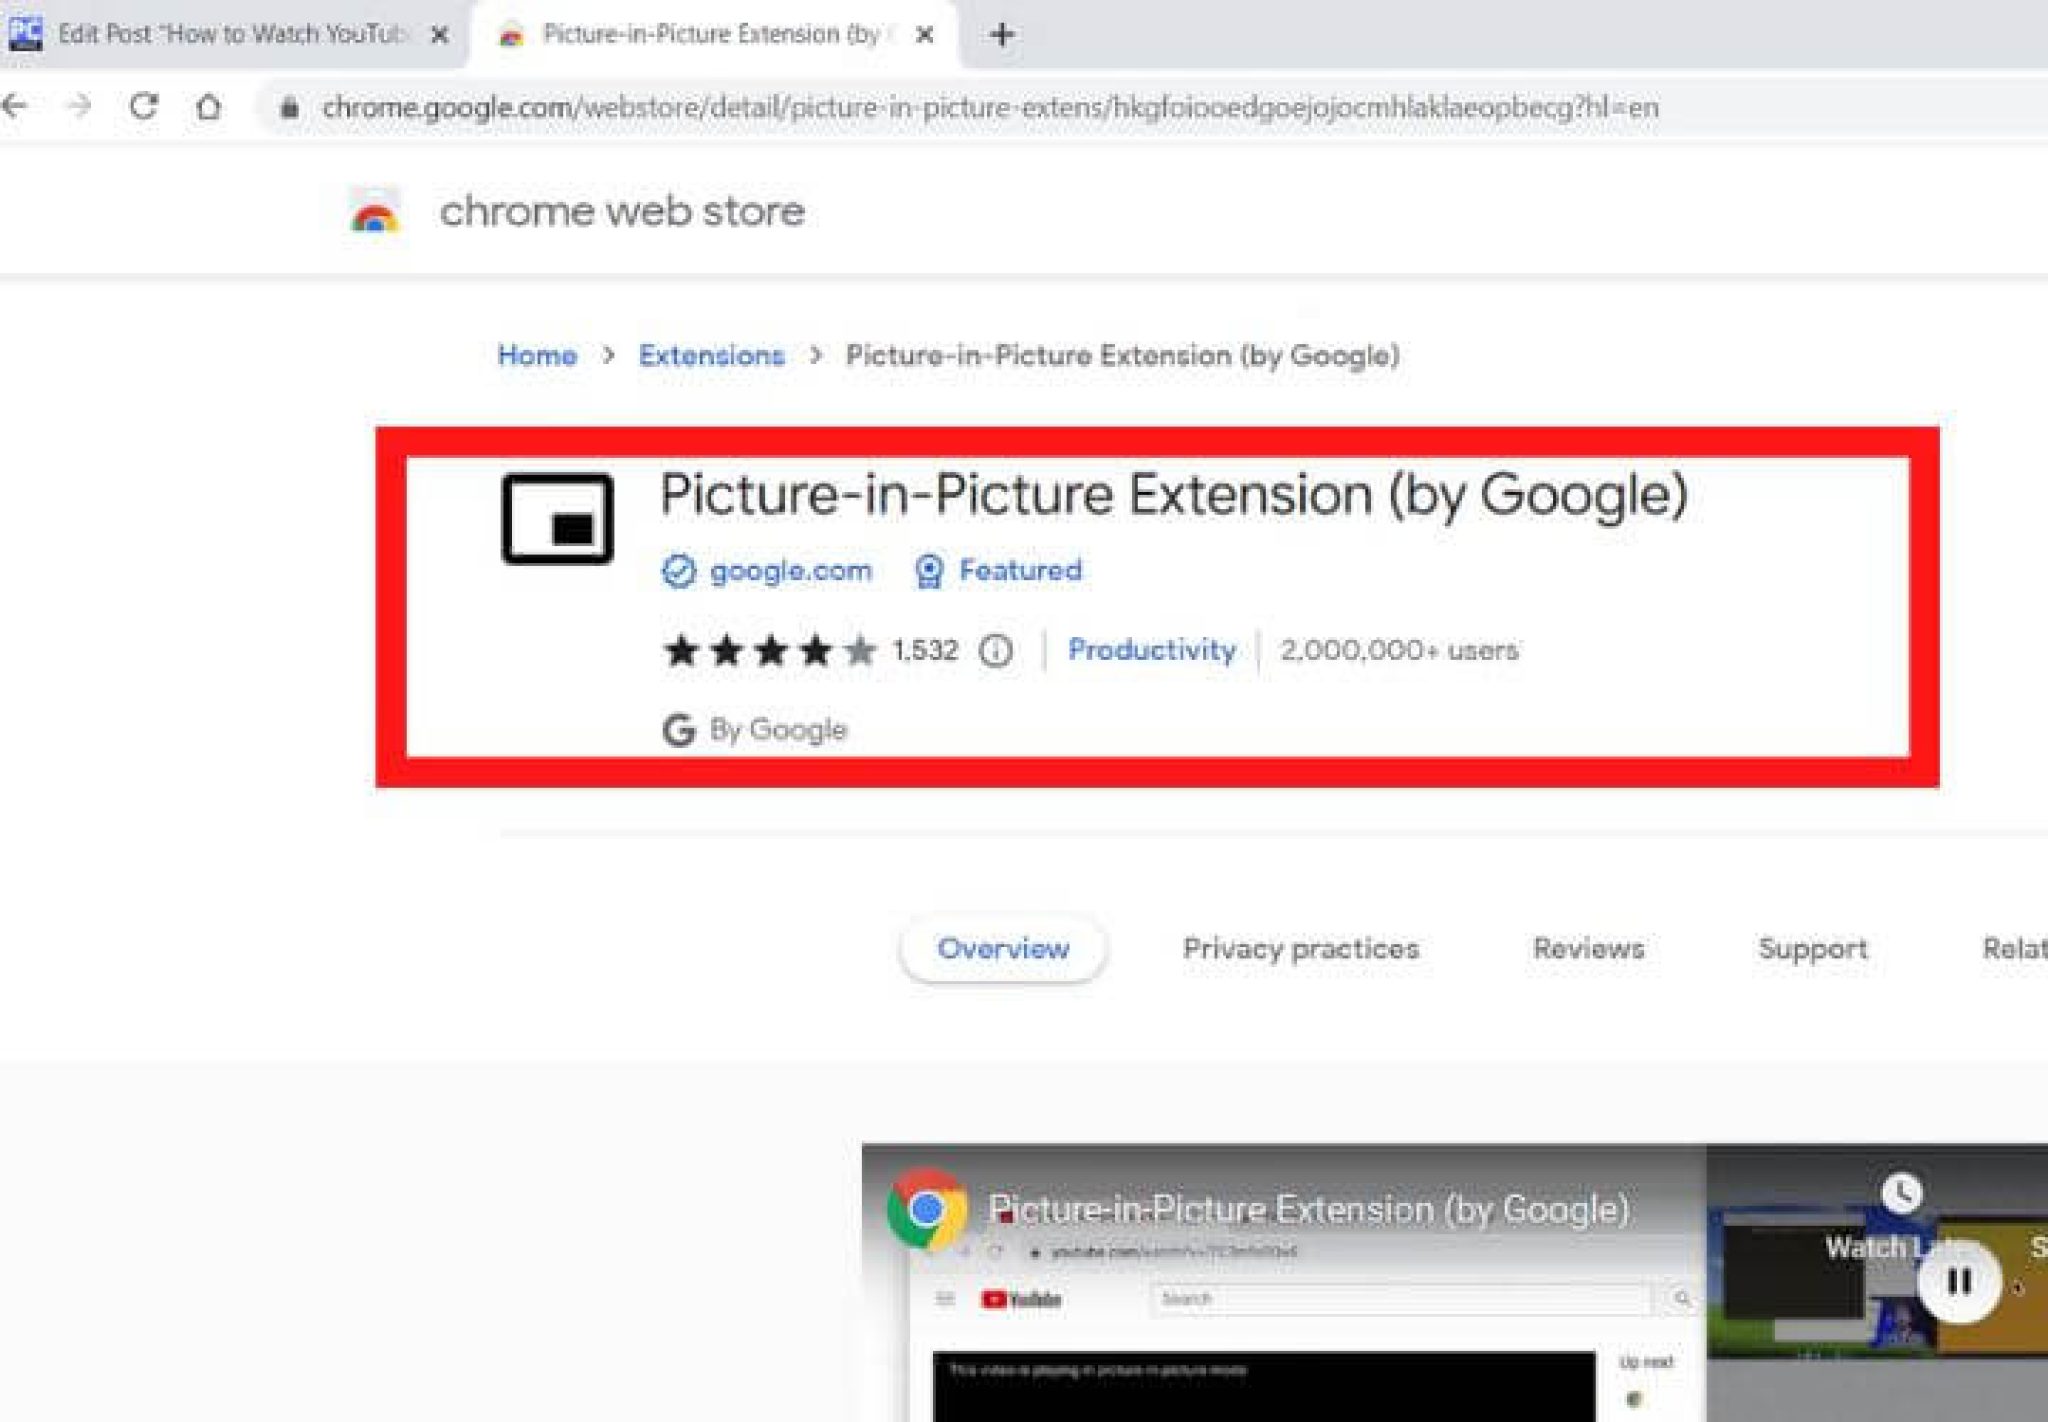This screenshot has height=1422, width=2048.
Task: Click the breadcrumb Picture-in-Picture Extension text
Action: (x=1122, y=355)
